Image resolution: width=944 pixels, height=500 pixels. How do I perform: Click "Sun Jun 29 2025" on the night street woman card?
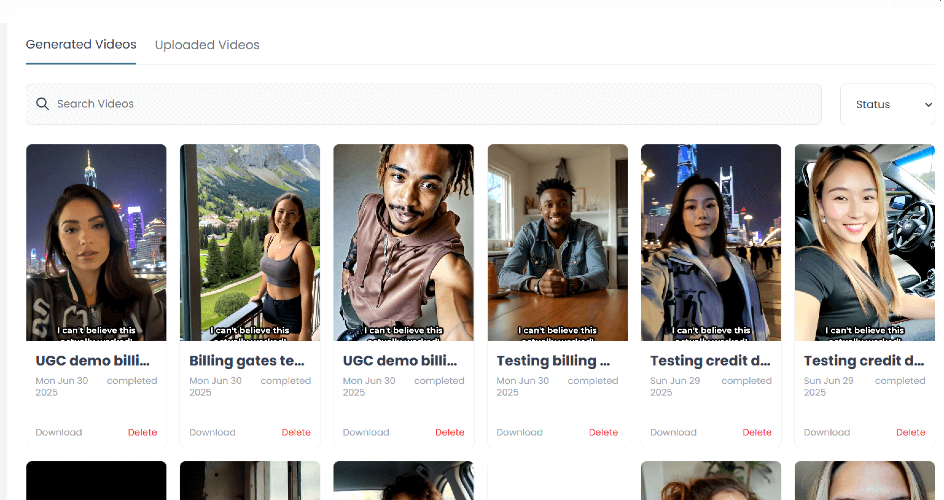pos(675,386)
